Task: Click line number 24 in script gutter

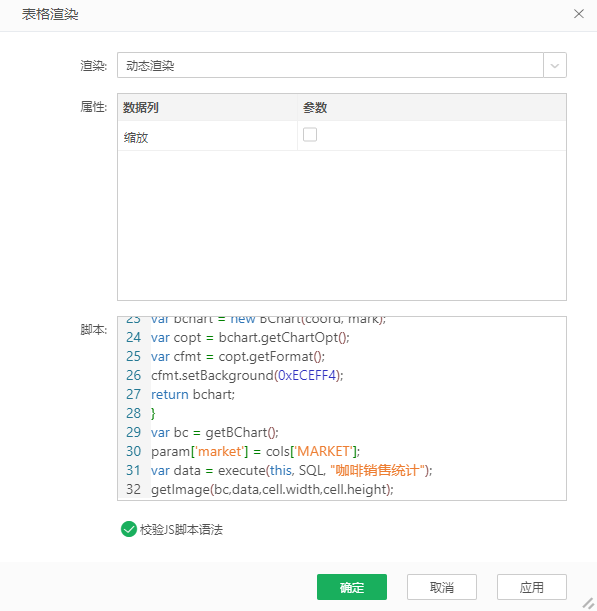Action: [133, 337]
